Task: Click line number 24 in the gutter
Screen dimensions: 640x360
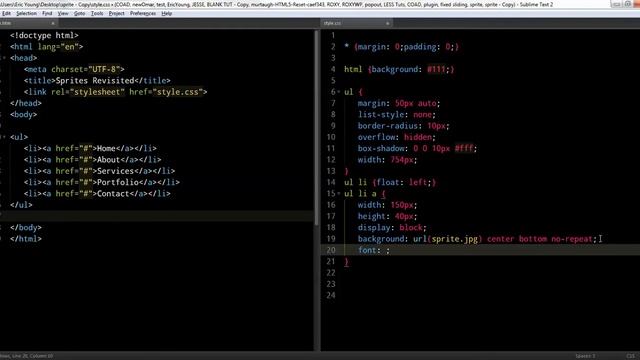Action: click(331, 296)
